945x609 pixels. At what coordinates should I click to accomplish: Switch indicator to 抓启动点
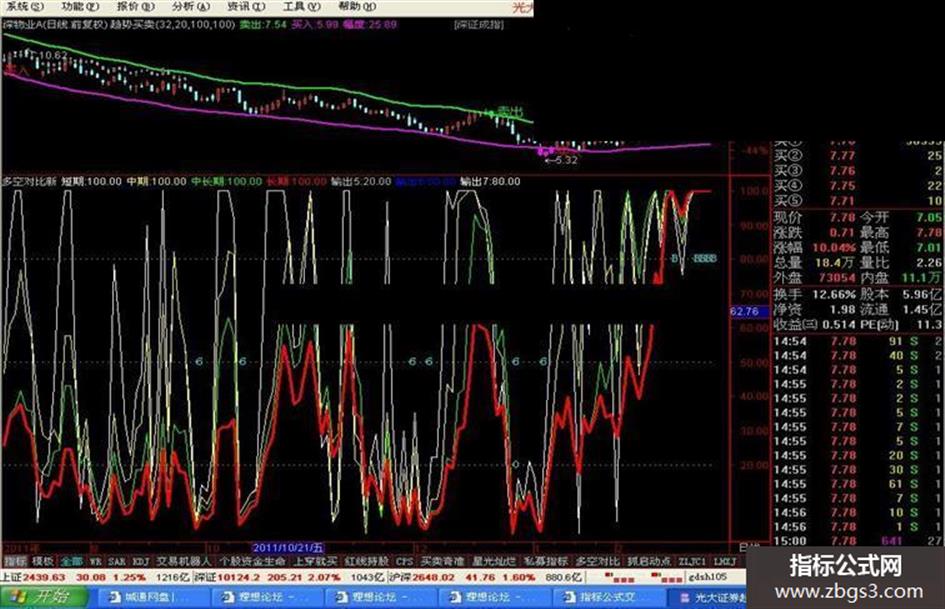point(648,561)
